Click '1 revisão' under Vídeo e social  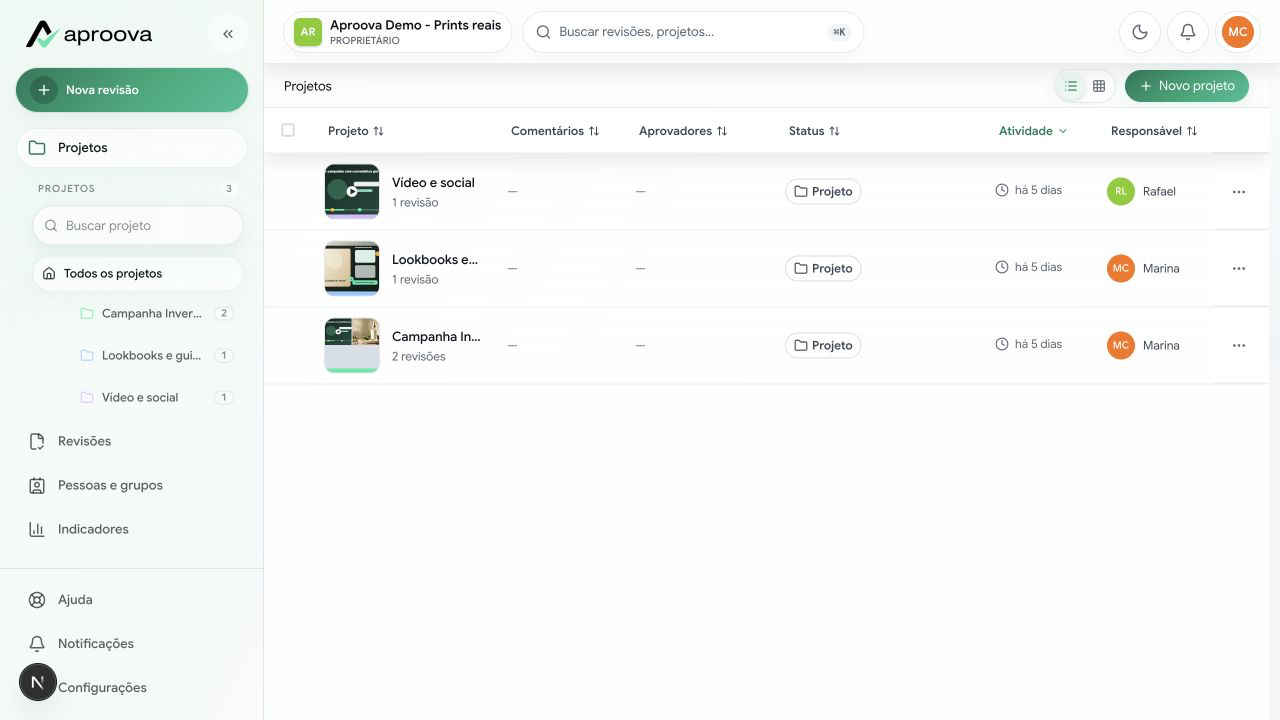[x=415, y=203]
